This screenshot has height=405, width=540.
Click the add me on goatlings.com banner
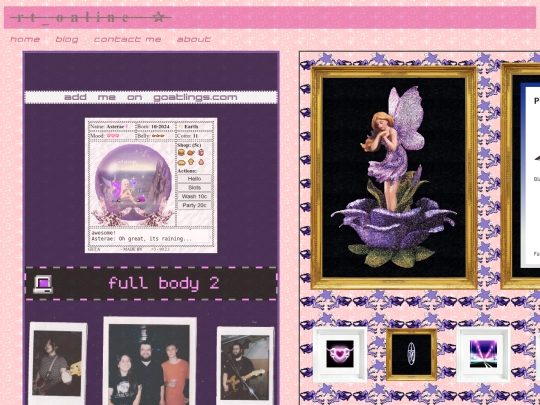coord(151,97)
